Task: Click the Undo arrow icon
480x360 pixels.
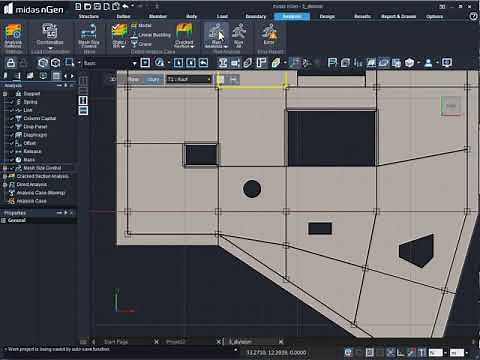Action: coord(125,6)
